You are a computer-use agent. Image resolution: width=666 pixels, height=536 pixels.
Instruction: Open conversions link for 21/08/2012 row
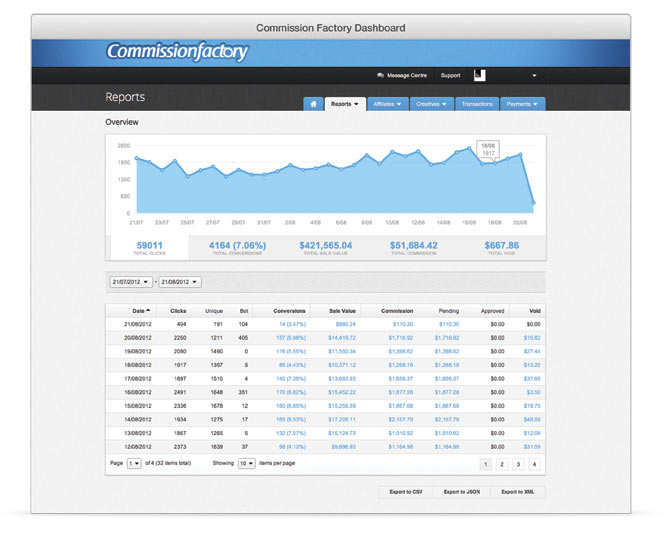pos(292,324)
